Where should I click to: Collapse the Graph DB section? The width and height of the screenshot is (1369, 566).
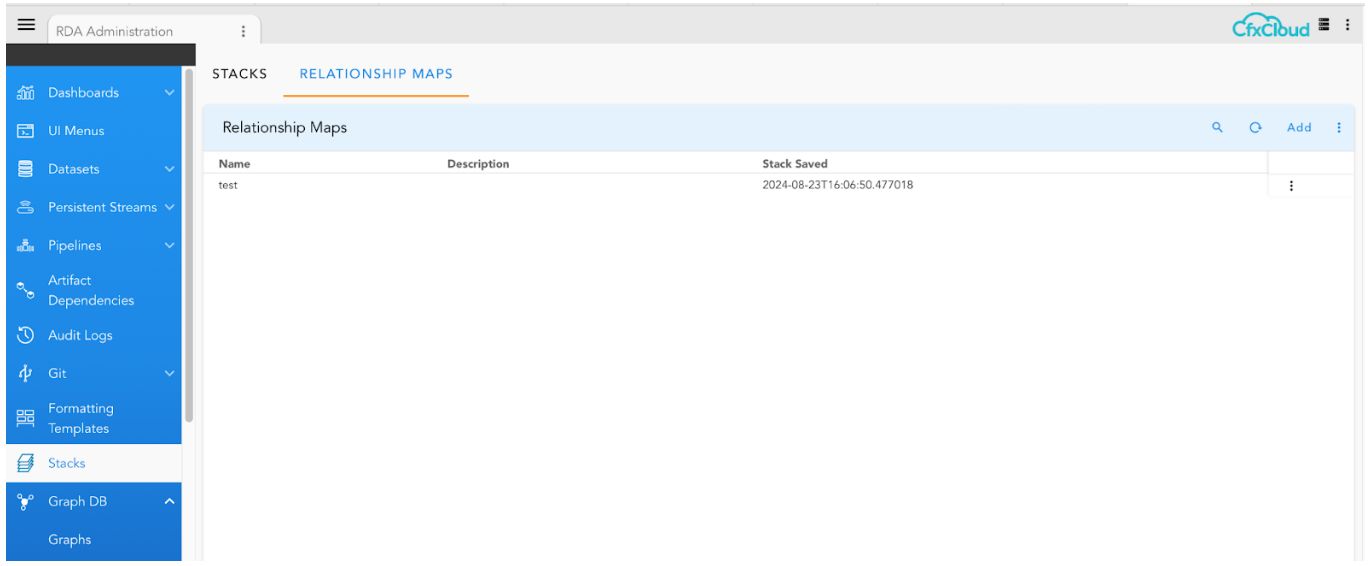[169, 502]
